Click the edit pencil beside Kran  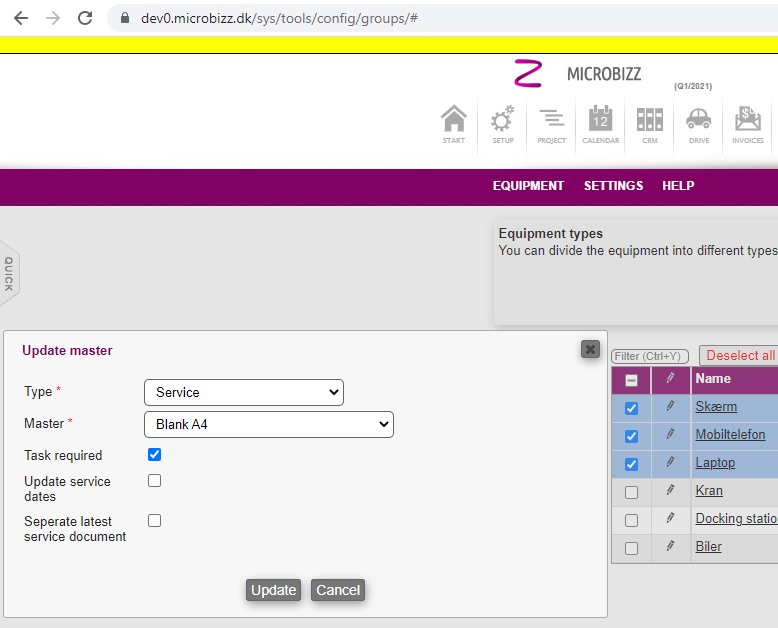670,491
